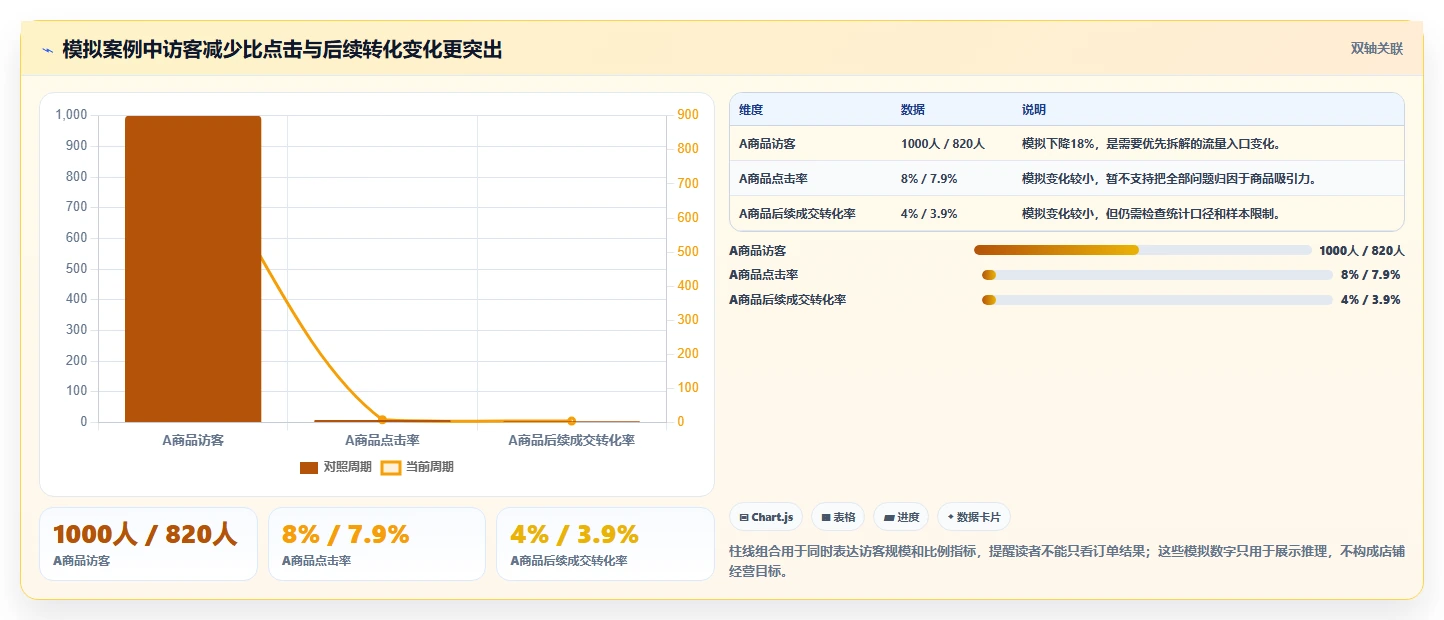The height and width of the screenshot is (620, 1444).
Task: Select the 表格 tag chip
Action: (x=838, y=517)
